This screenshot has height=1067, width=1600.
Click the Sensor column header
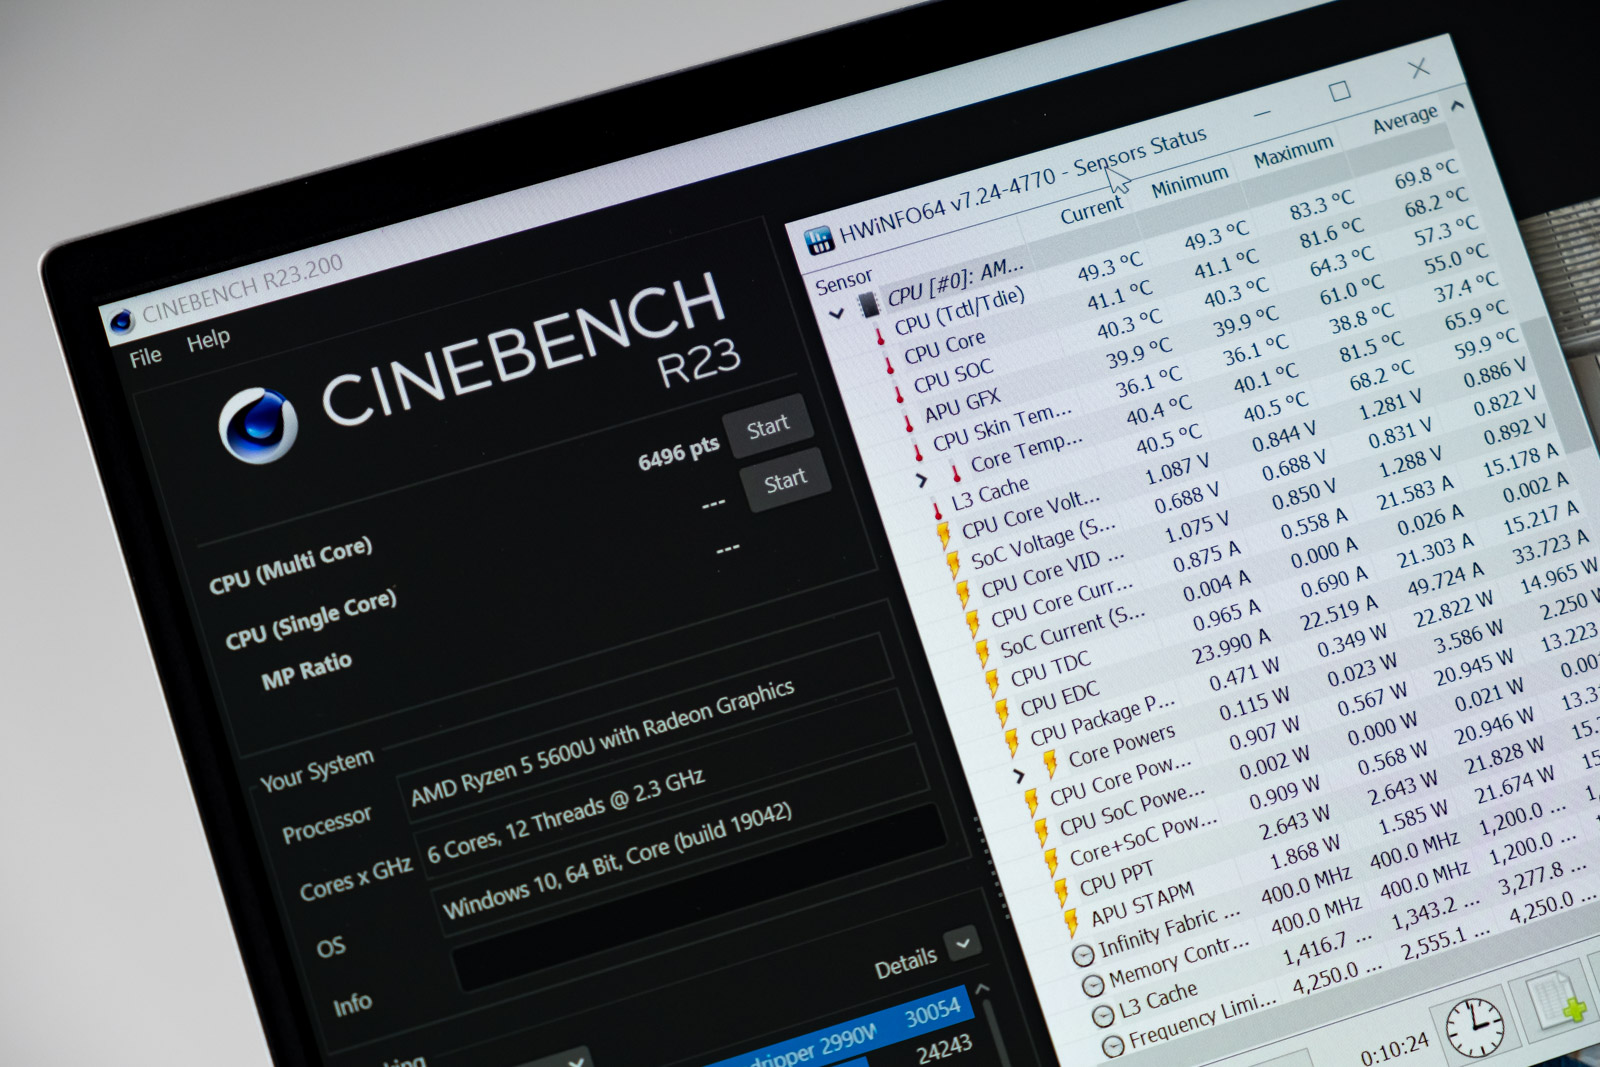[x=844, y=282]
